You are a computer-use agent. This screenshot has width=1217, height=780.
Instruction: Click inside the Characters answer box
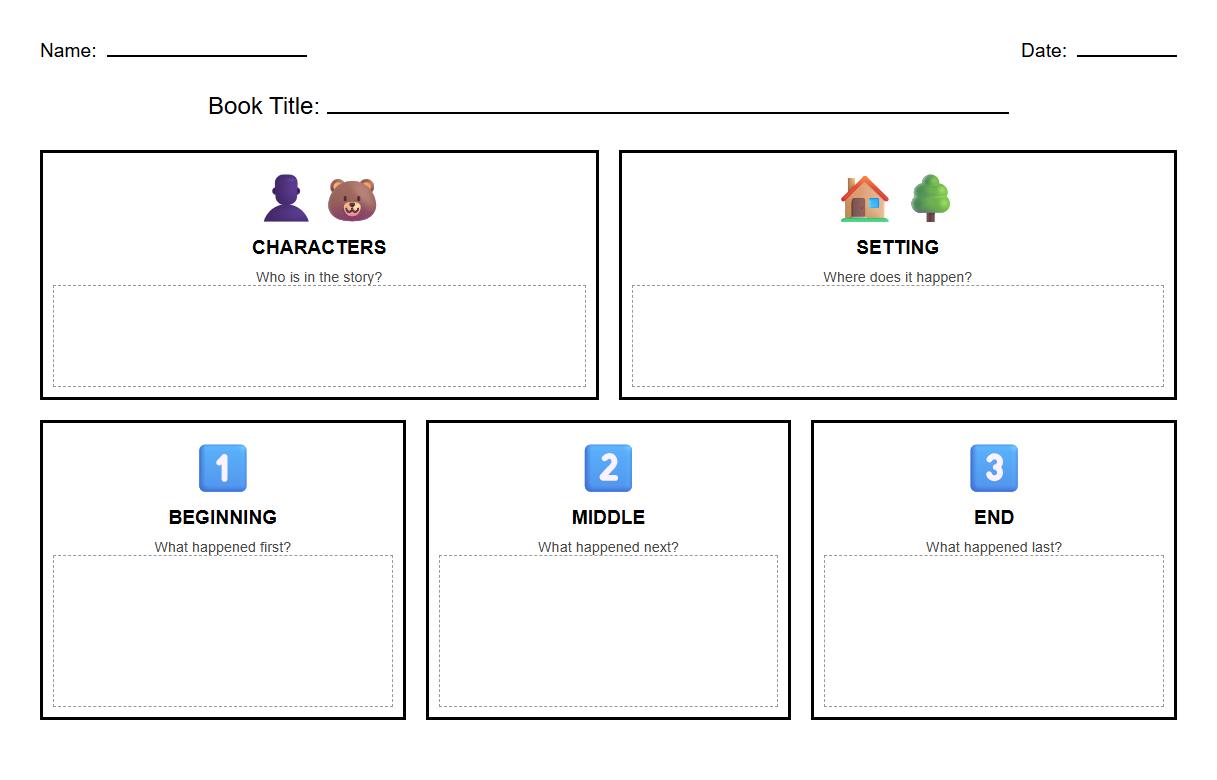(x=318, y=335)
